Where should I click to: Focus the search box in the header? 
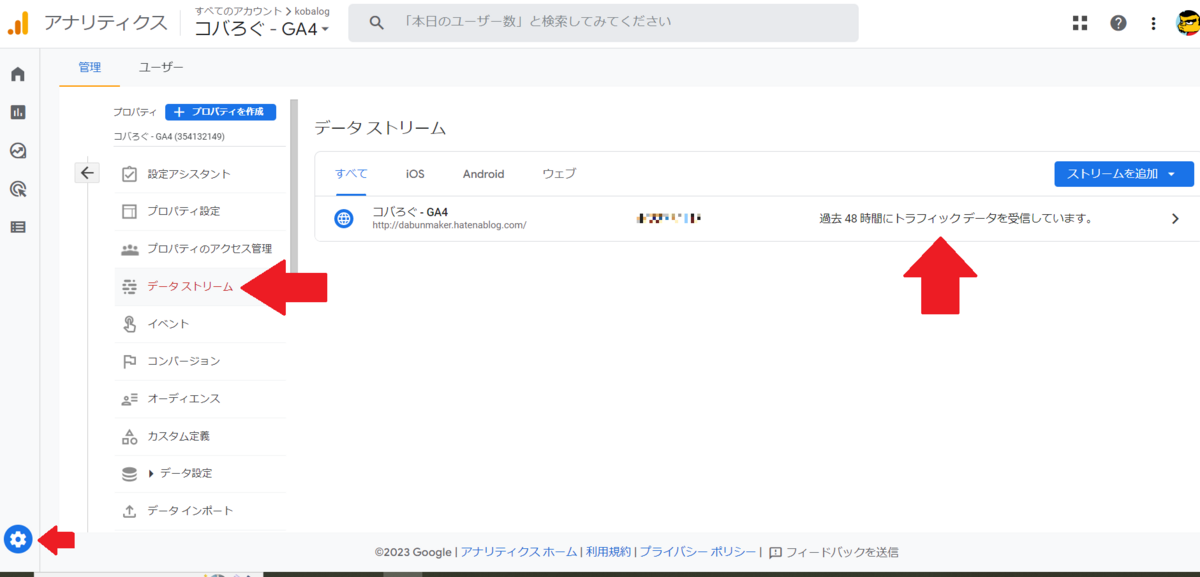(x=603, y=22)
